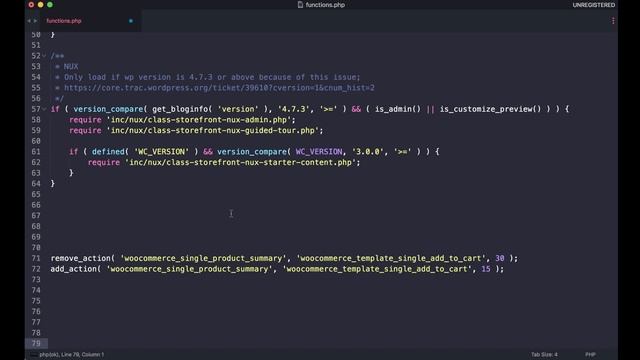This screenshot has height=360, width=640.
Task: Click line number 57 in the gutter
Action: coord(36,109)
